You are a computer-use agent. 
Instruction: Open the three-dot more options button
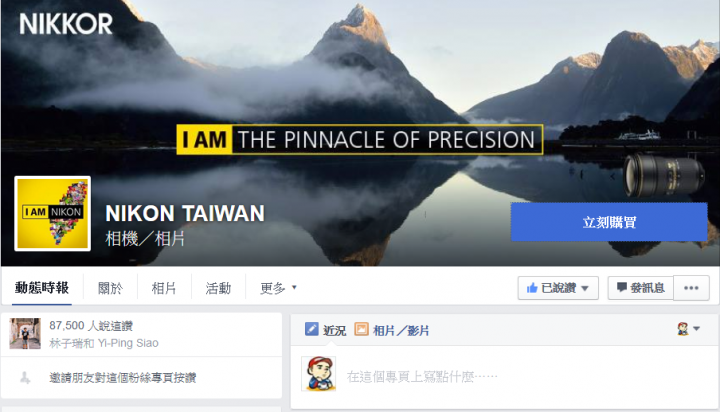coord(691,288)
